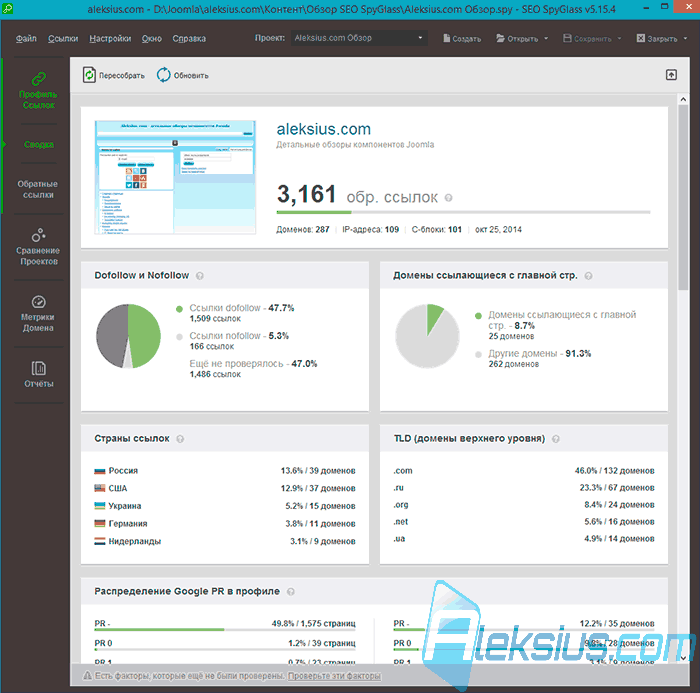Click the vertical scrollbar up arrow

click(683, 99)
